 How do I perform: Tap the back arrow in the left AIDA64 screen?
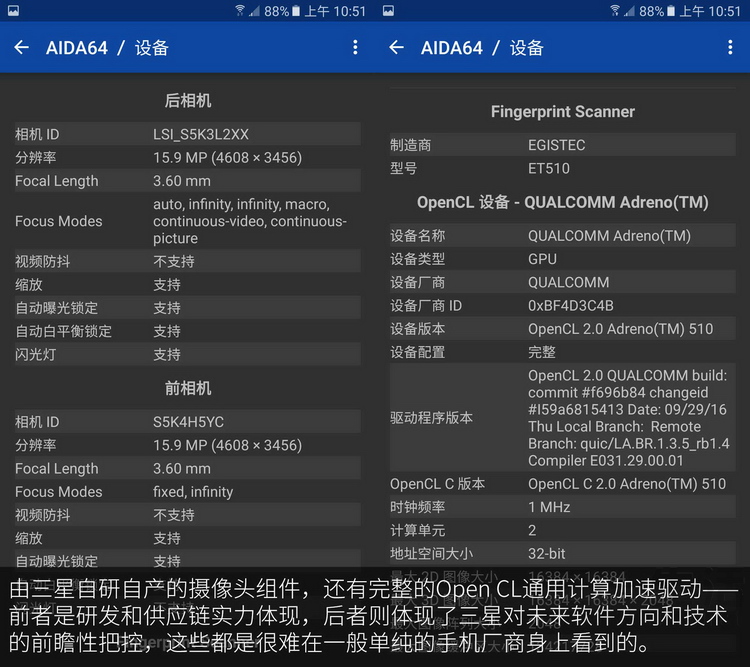click(x=22, y=47)
